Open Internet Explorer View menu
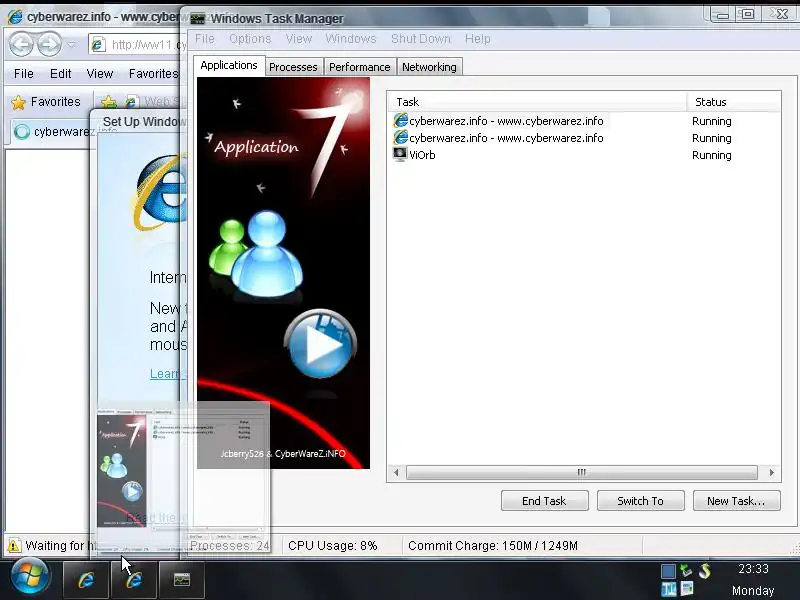The height and width of the screenshot is (600, 800). (100, 74)
